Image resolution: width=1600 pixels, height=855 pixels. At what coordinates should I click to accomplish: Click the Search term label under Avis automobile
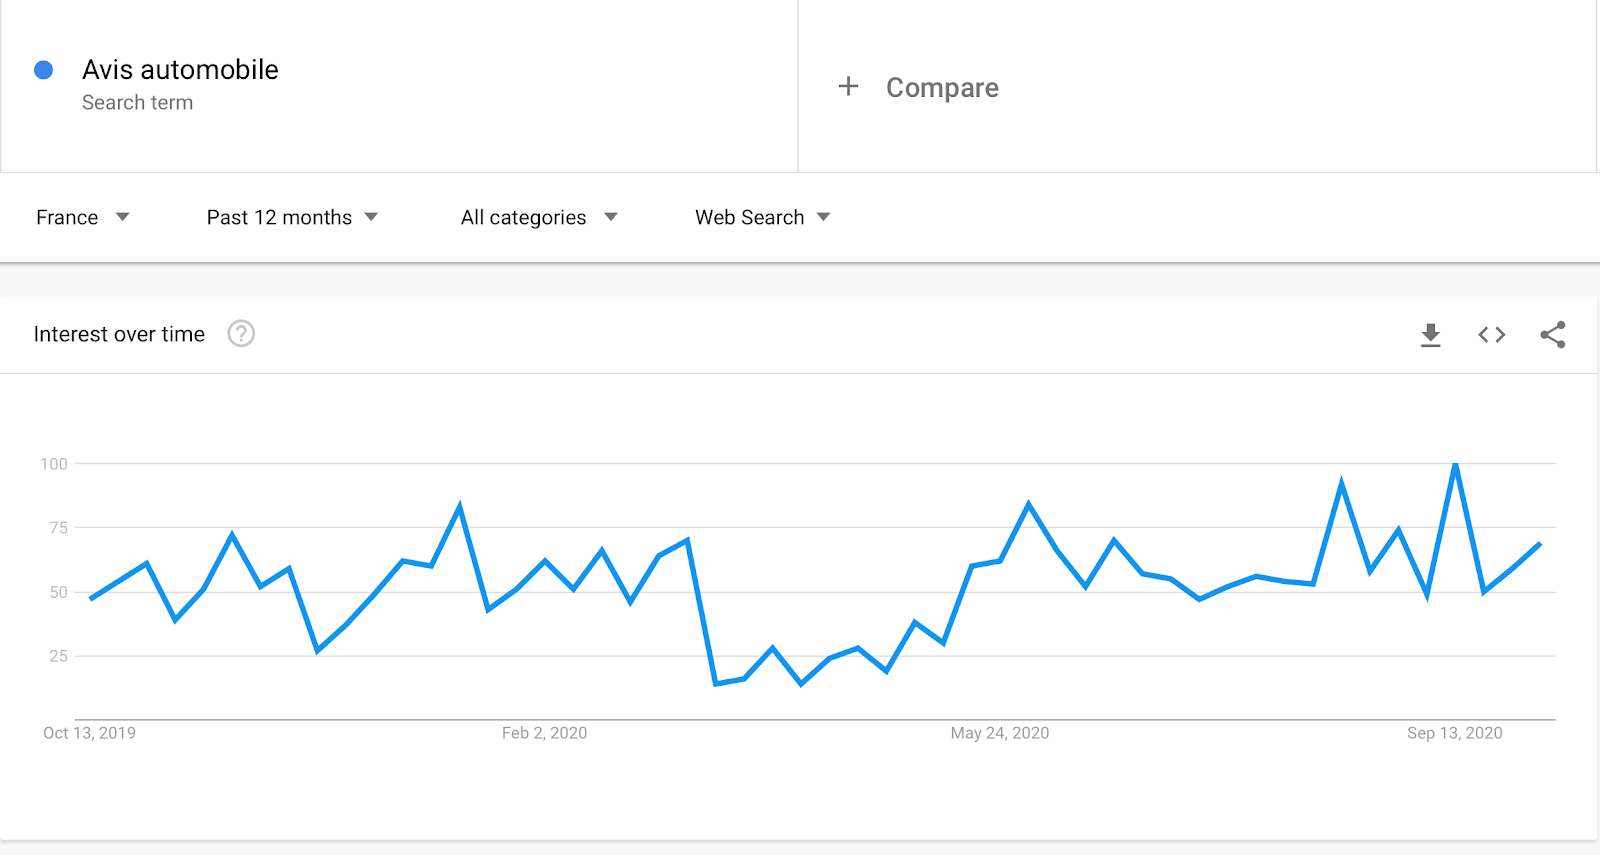tap(137, 102)
